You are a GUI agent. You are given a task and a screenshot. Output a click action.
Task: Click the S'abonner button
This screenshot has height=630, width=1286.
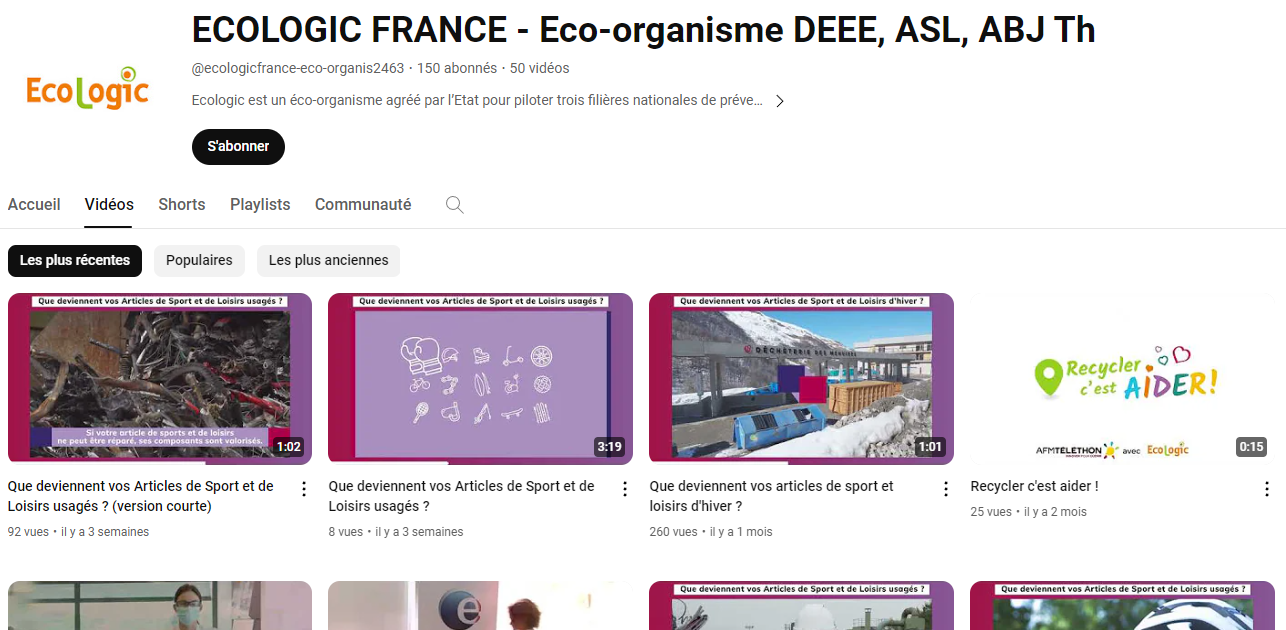point(238,147)
